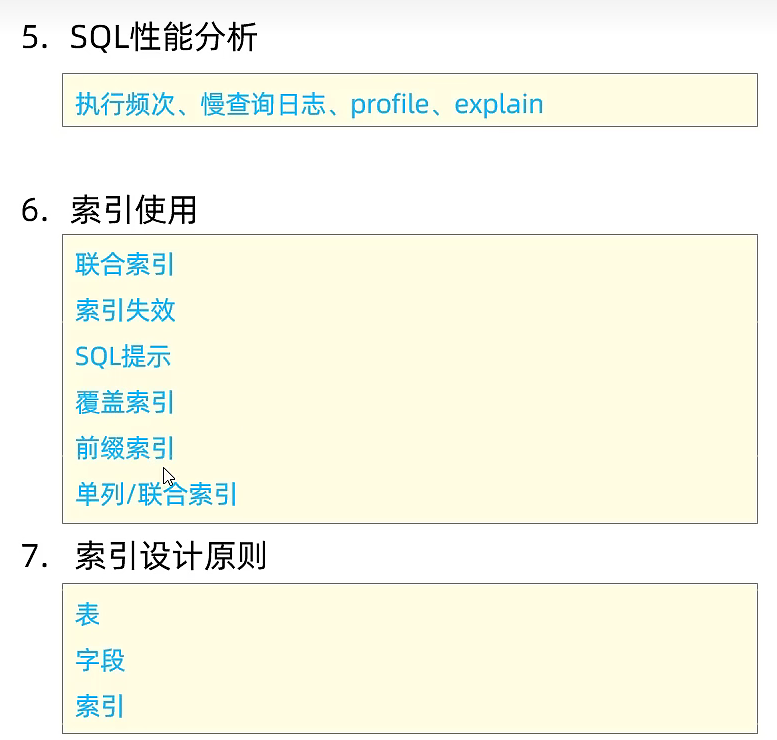The height and width of the screenshot is (740, 777).
Task: Click the "字段" entry
Action: pos(100,660)
